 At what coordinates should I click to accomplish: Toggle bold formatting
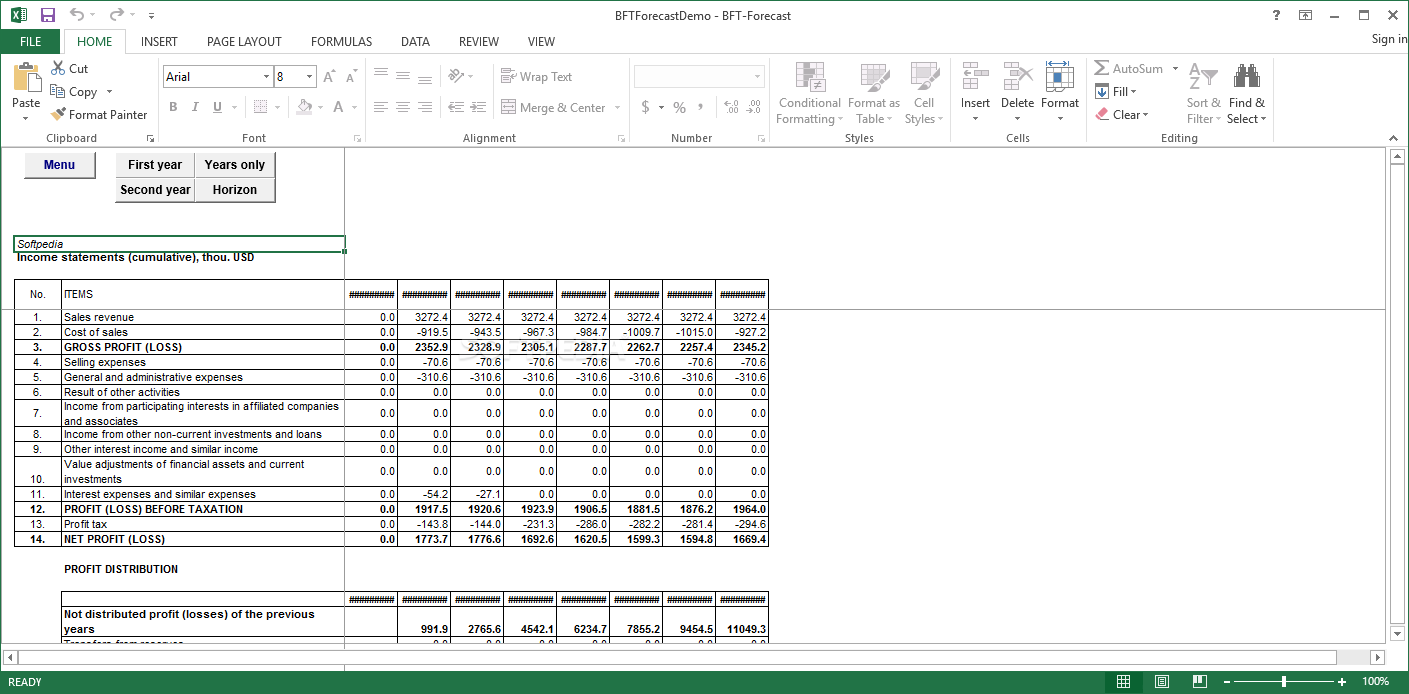click(x=173, y=107)
